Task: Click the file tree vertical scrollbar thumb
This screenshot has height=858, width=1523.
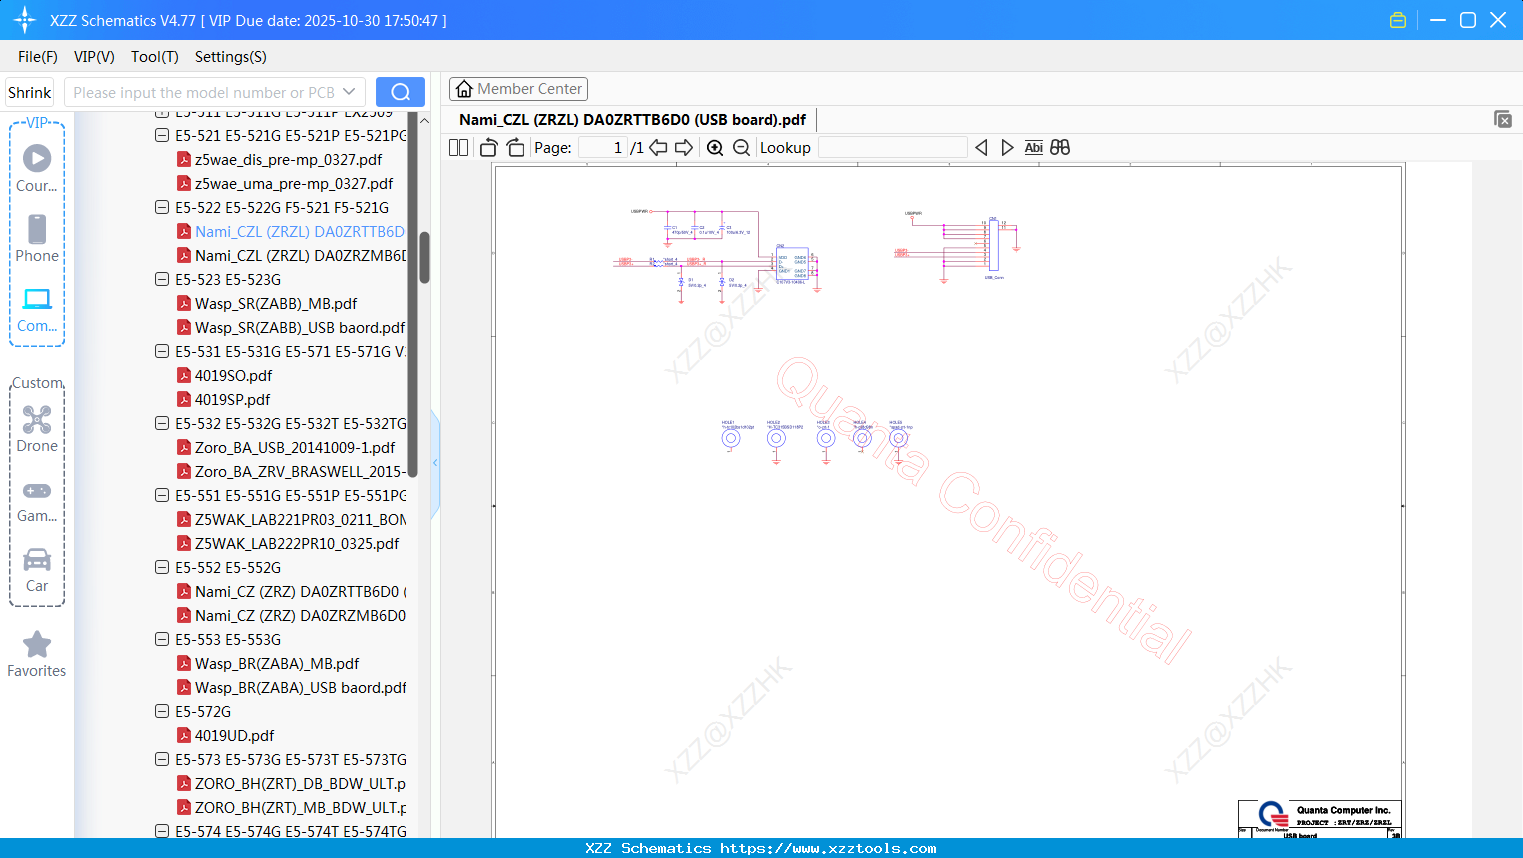Action: coord(424,258)
